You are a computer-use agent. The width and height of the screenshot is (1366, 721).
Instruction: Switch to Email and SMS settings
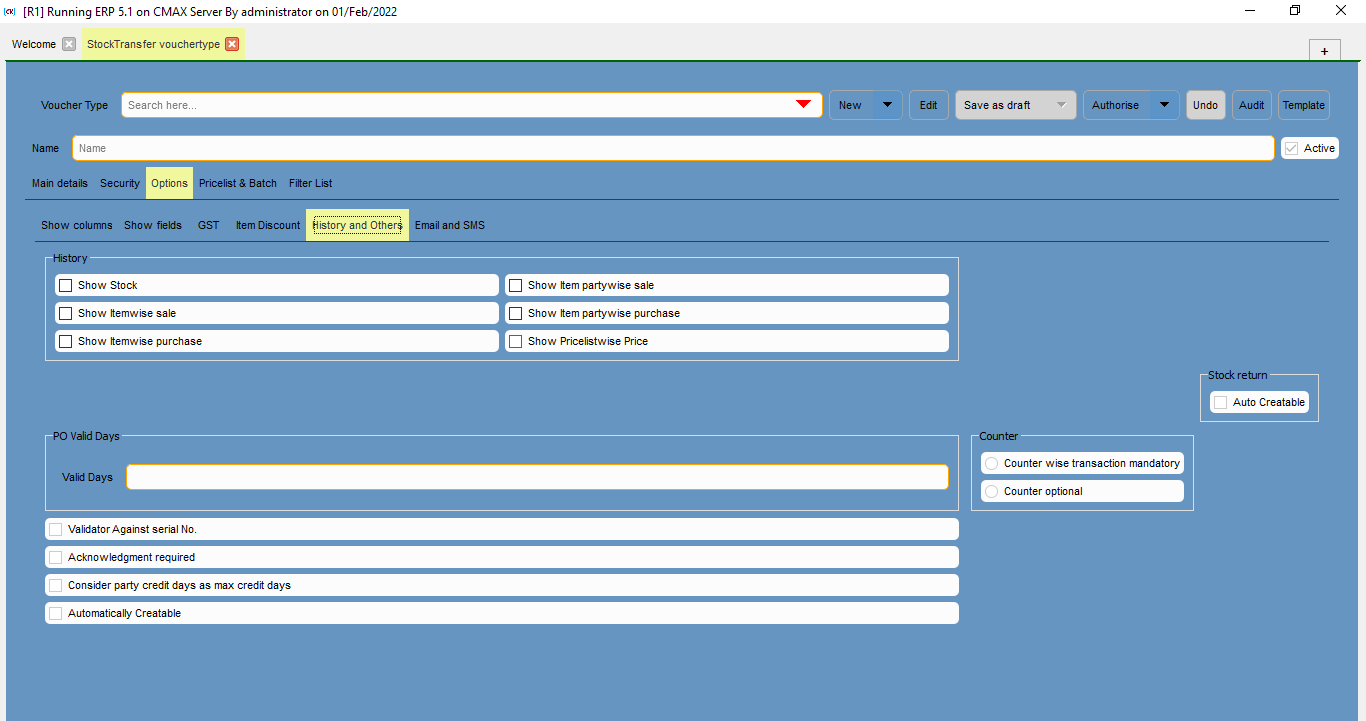449,225
